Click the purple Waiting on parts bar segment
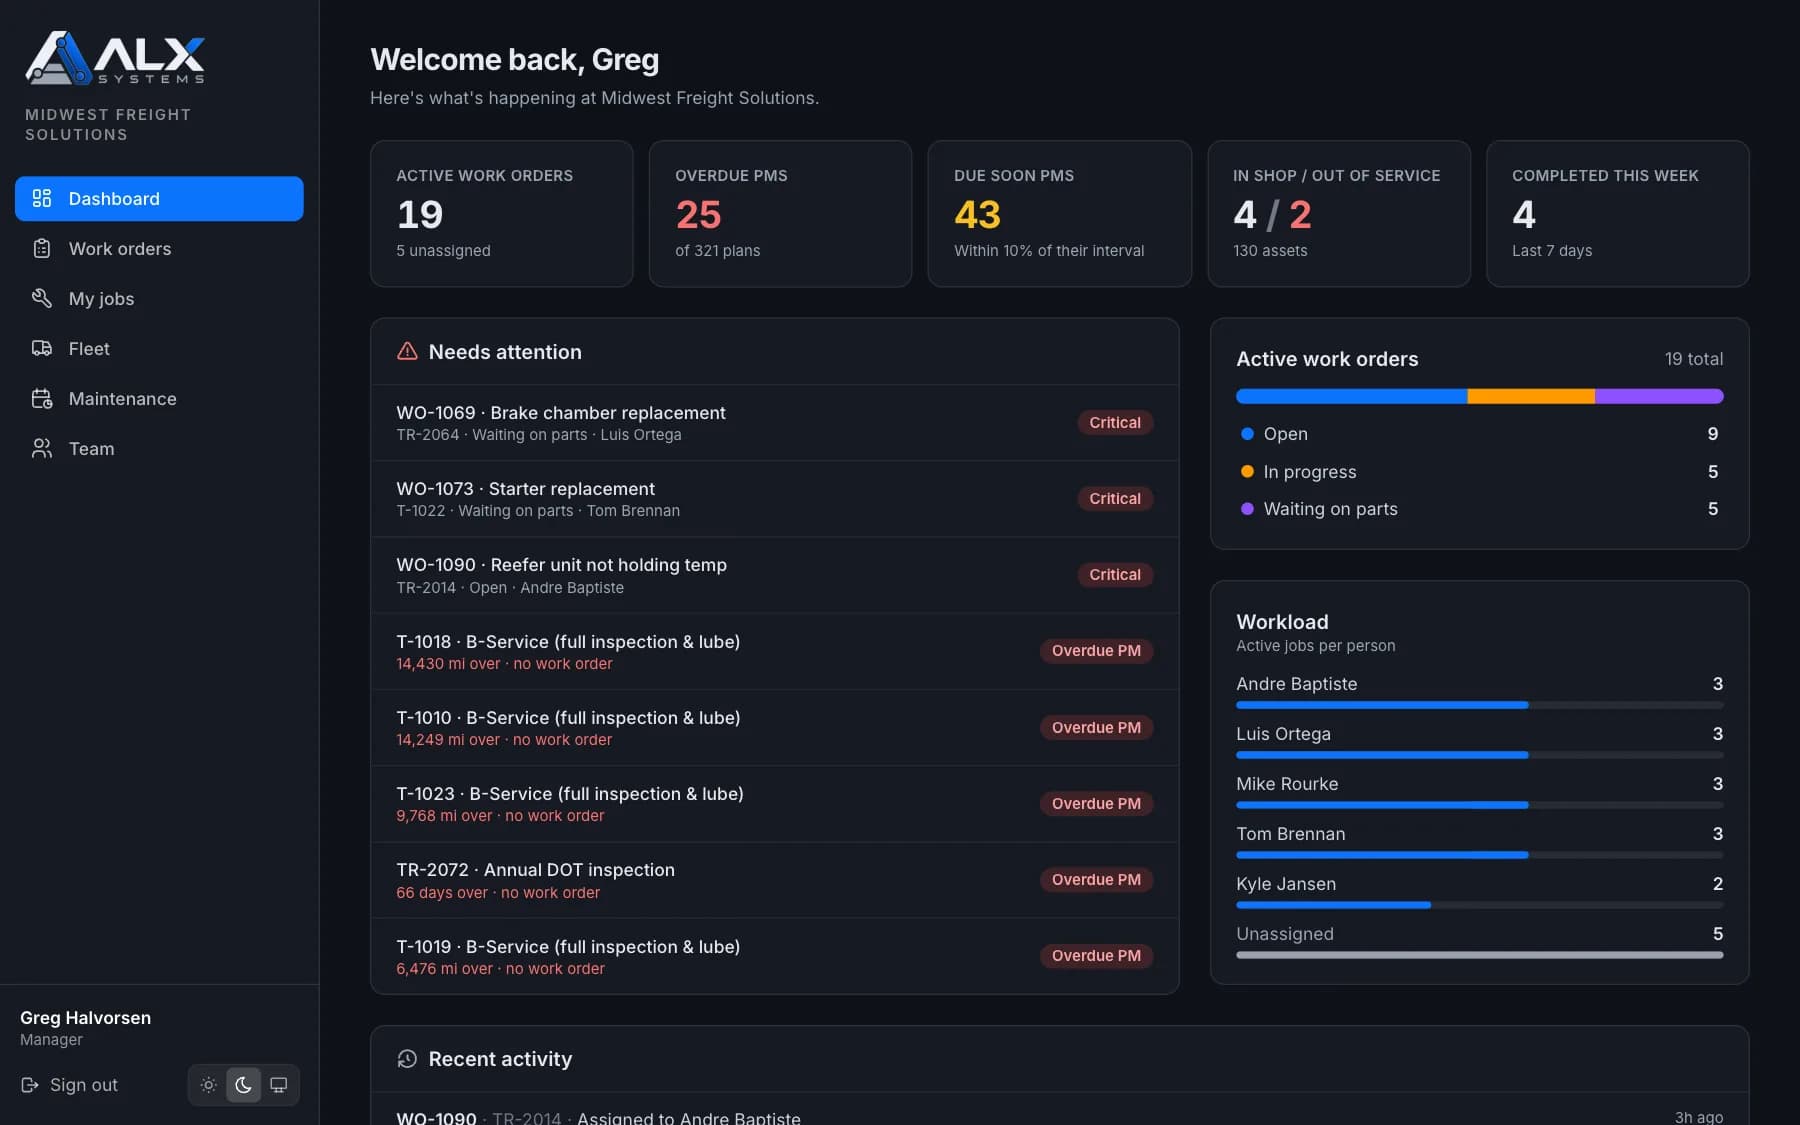1800x1125 pixels. click(x=1659, y=396)
